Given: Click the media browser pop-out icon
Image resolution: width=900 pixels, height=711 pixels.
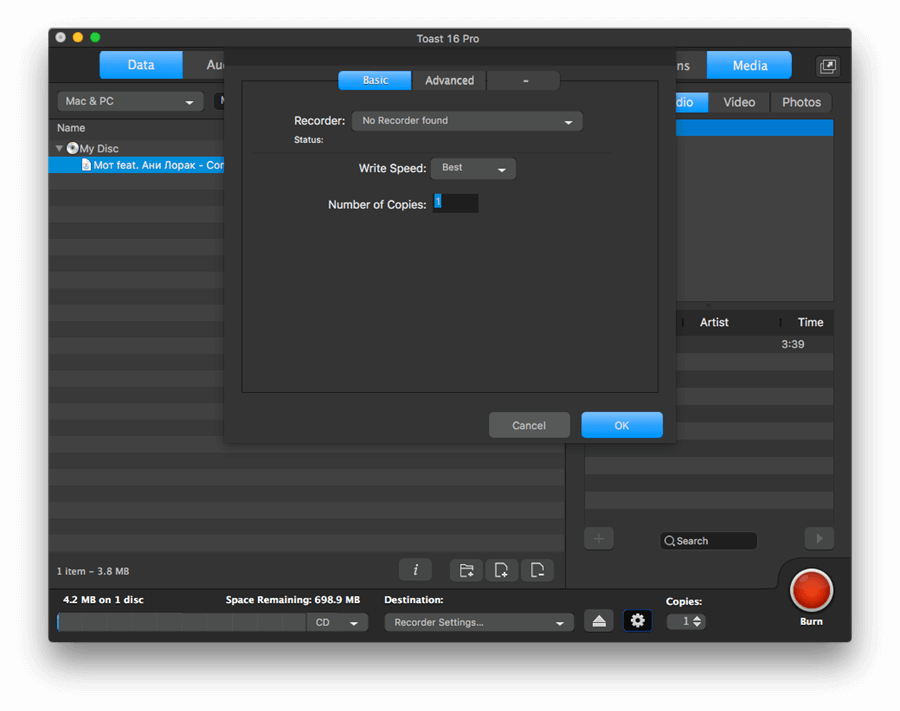Looking at the screenshot, I should pos(827,66).
